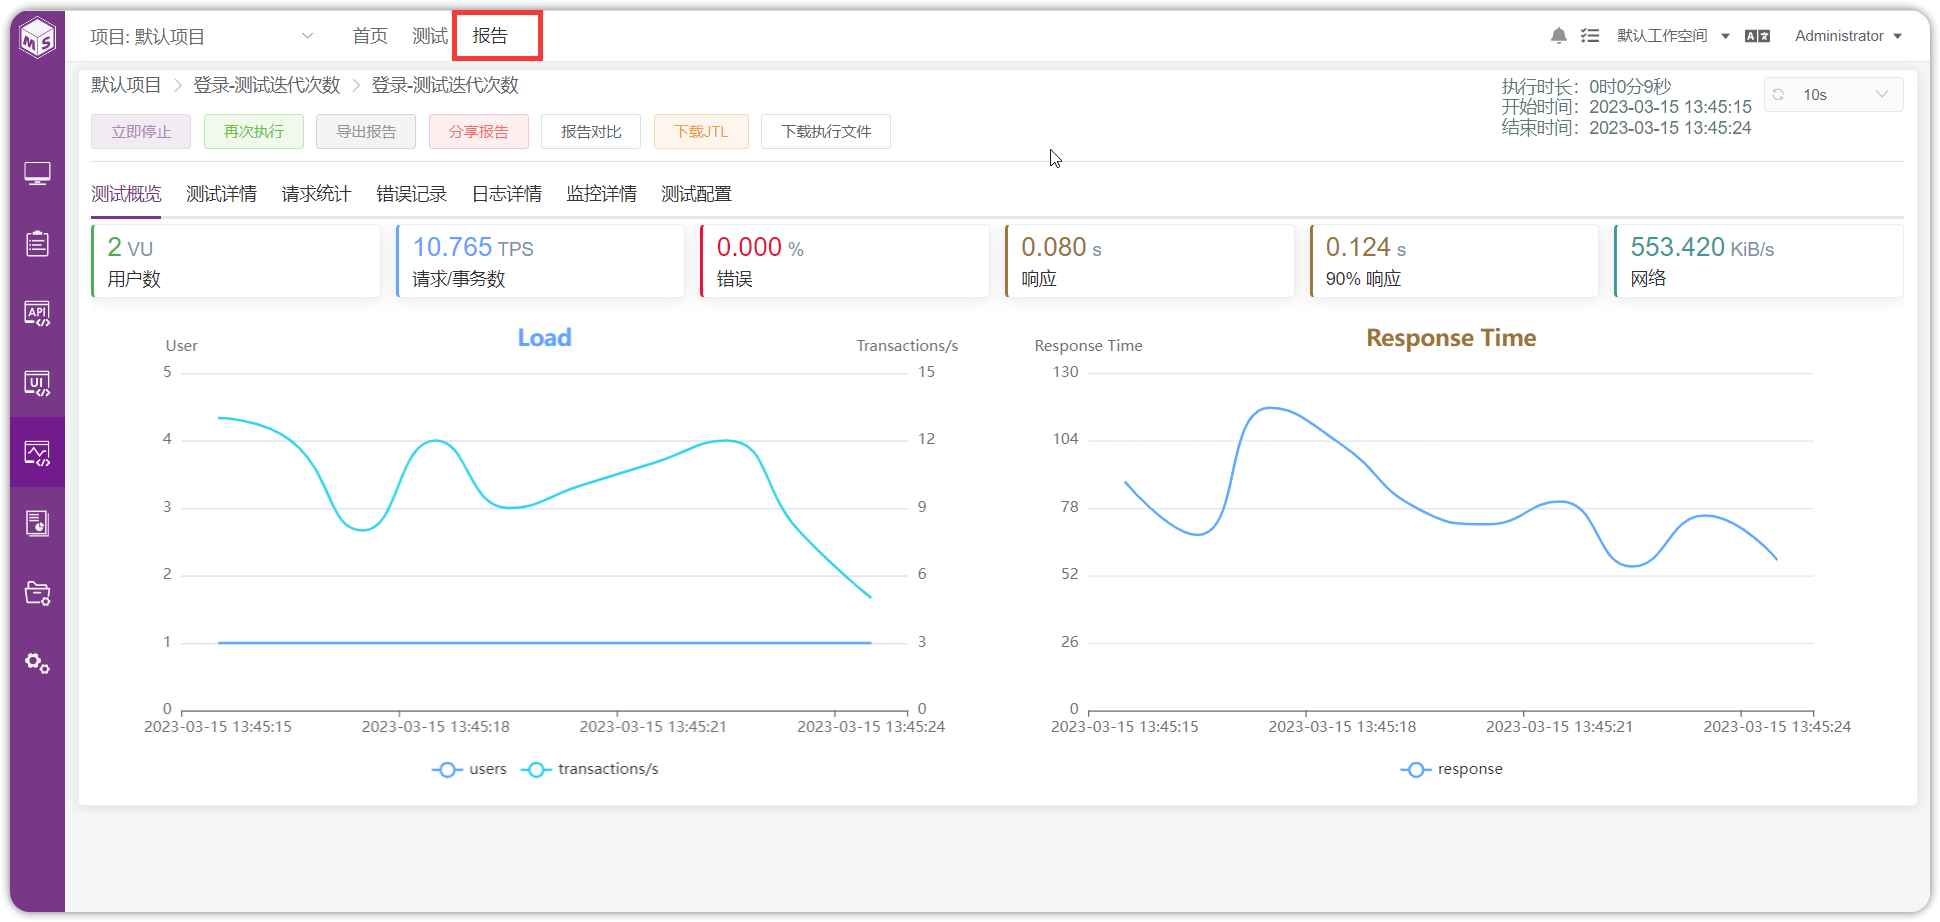Toggle the response legend series
Screen dimensions: 1940x922
[1452, 769]
